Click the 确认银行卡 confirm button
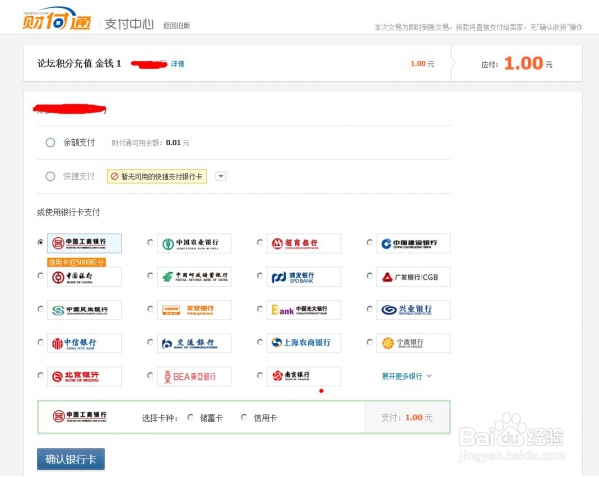The width and height of the screenshot is (599, 477). coord(71,459)
